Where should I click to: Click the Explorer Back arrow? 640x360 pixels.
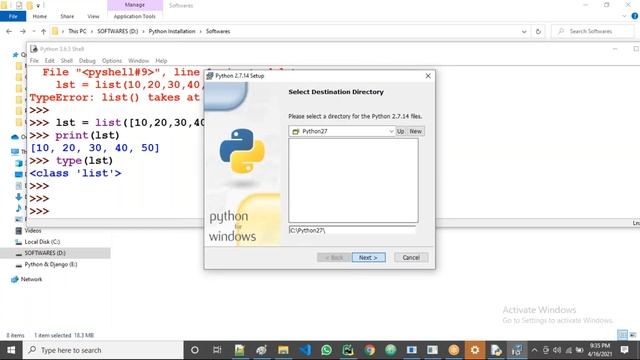[9, 31]
